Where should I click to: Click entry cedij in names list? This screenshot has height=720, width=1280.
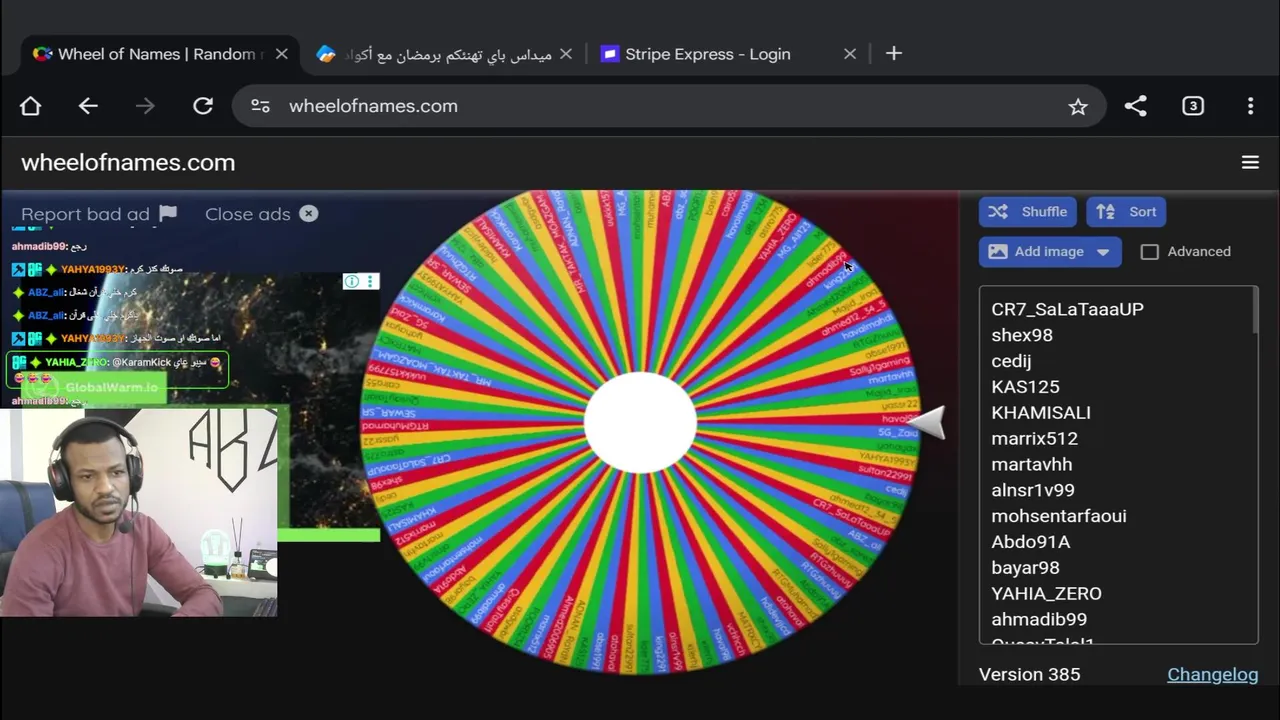(1011, 361)
